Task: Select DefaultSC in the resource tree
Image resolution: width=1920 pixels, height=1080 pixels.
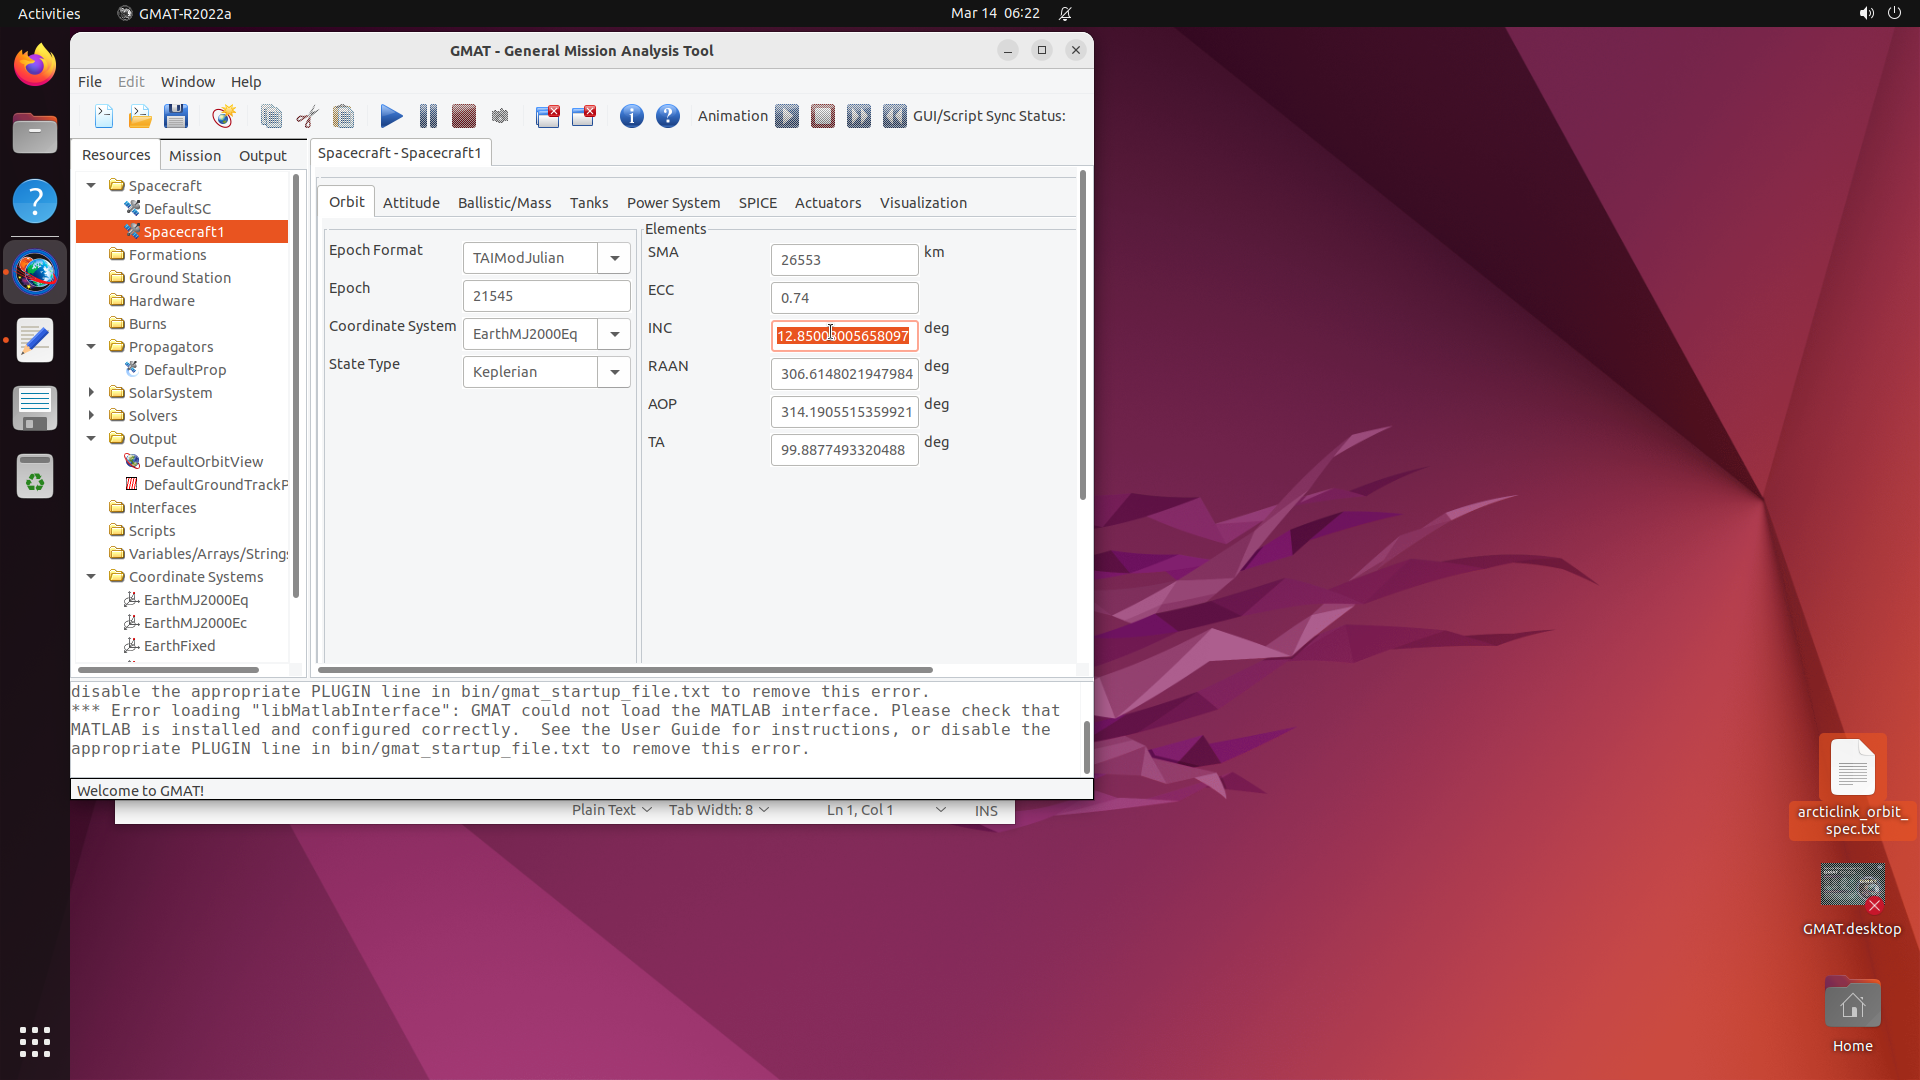Action: 177,208
